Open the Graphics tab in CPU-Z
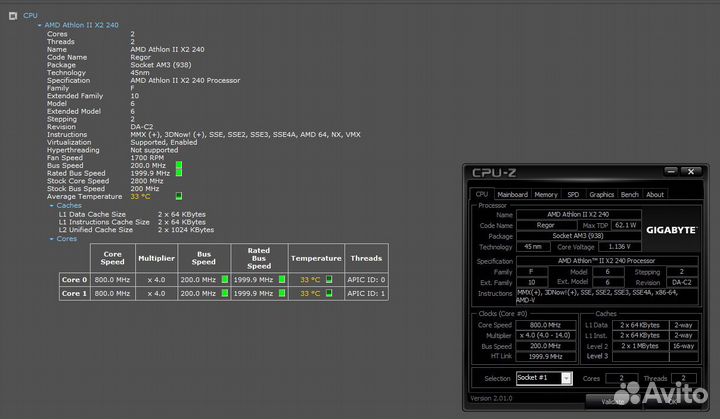720x419 pixels. 601,194
